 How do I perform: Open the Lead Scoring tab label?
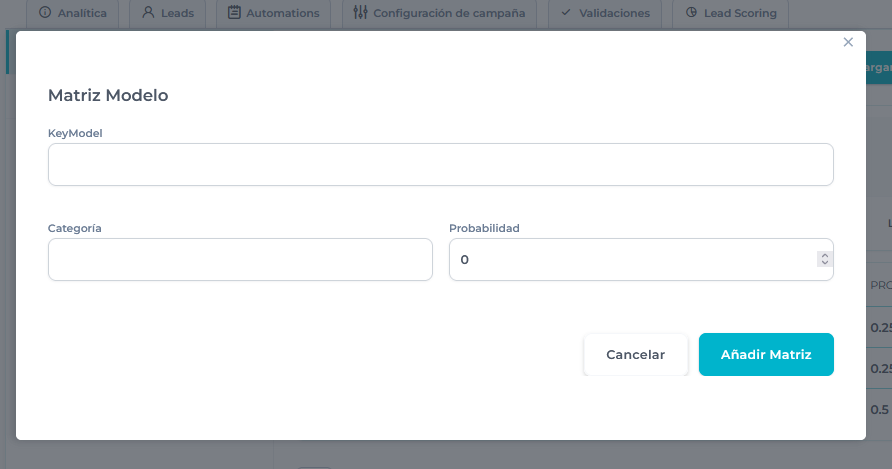[741, 14]
